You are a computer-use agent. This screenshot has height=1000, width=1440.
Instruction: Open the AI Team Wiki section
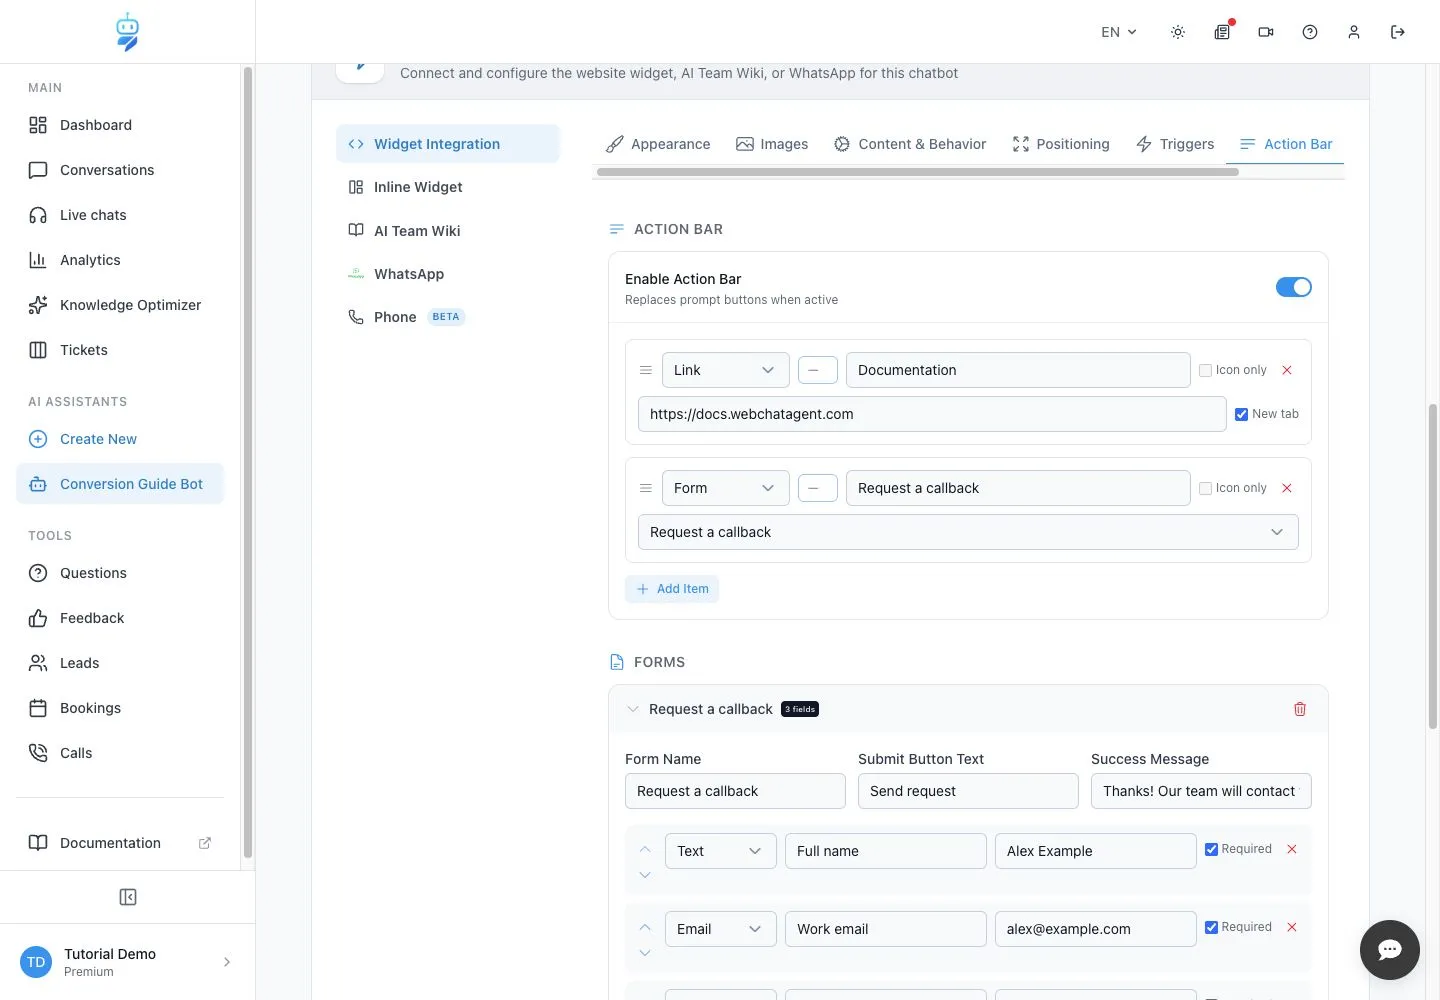tap(448, 231)
